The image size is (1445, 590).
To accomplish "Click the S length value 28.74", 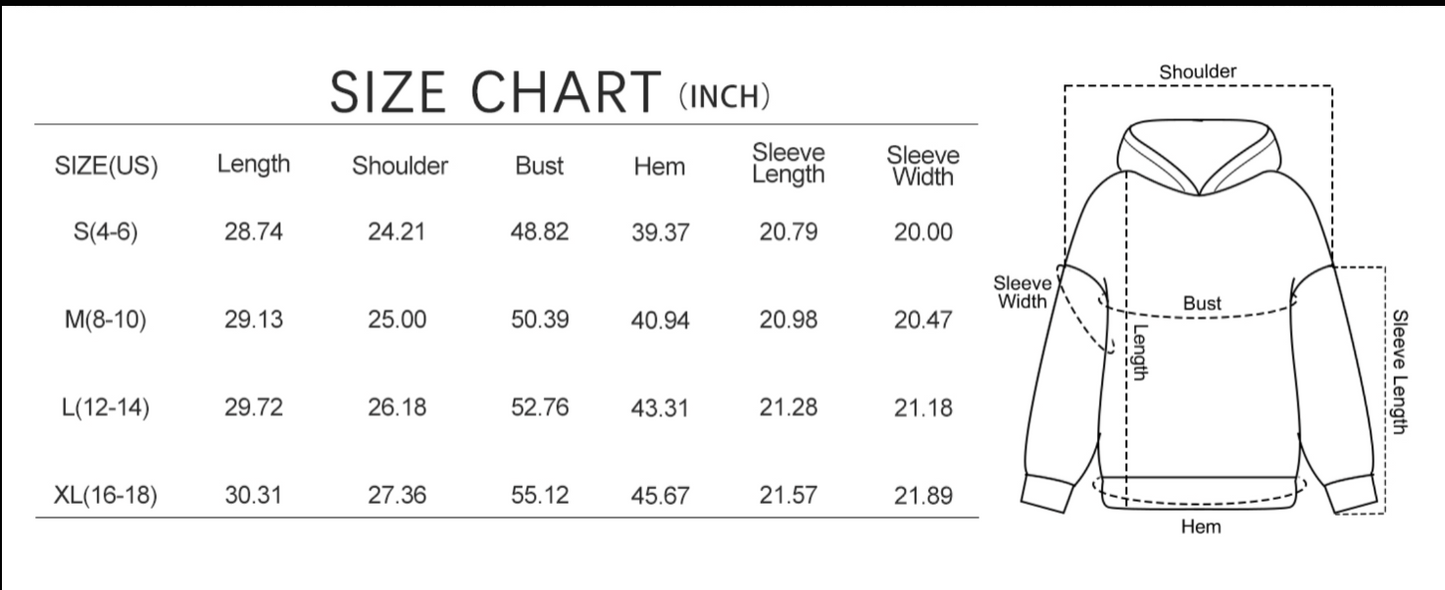I will coord(254,233).
